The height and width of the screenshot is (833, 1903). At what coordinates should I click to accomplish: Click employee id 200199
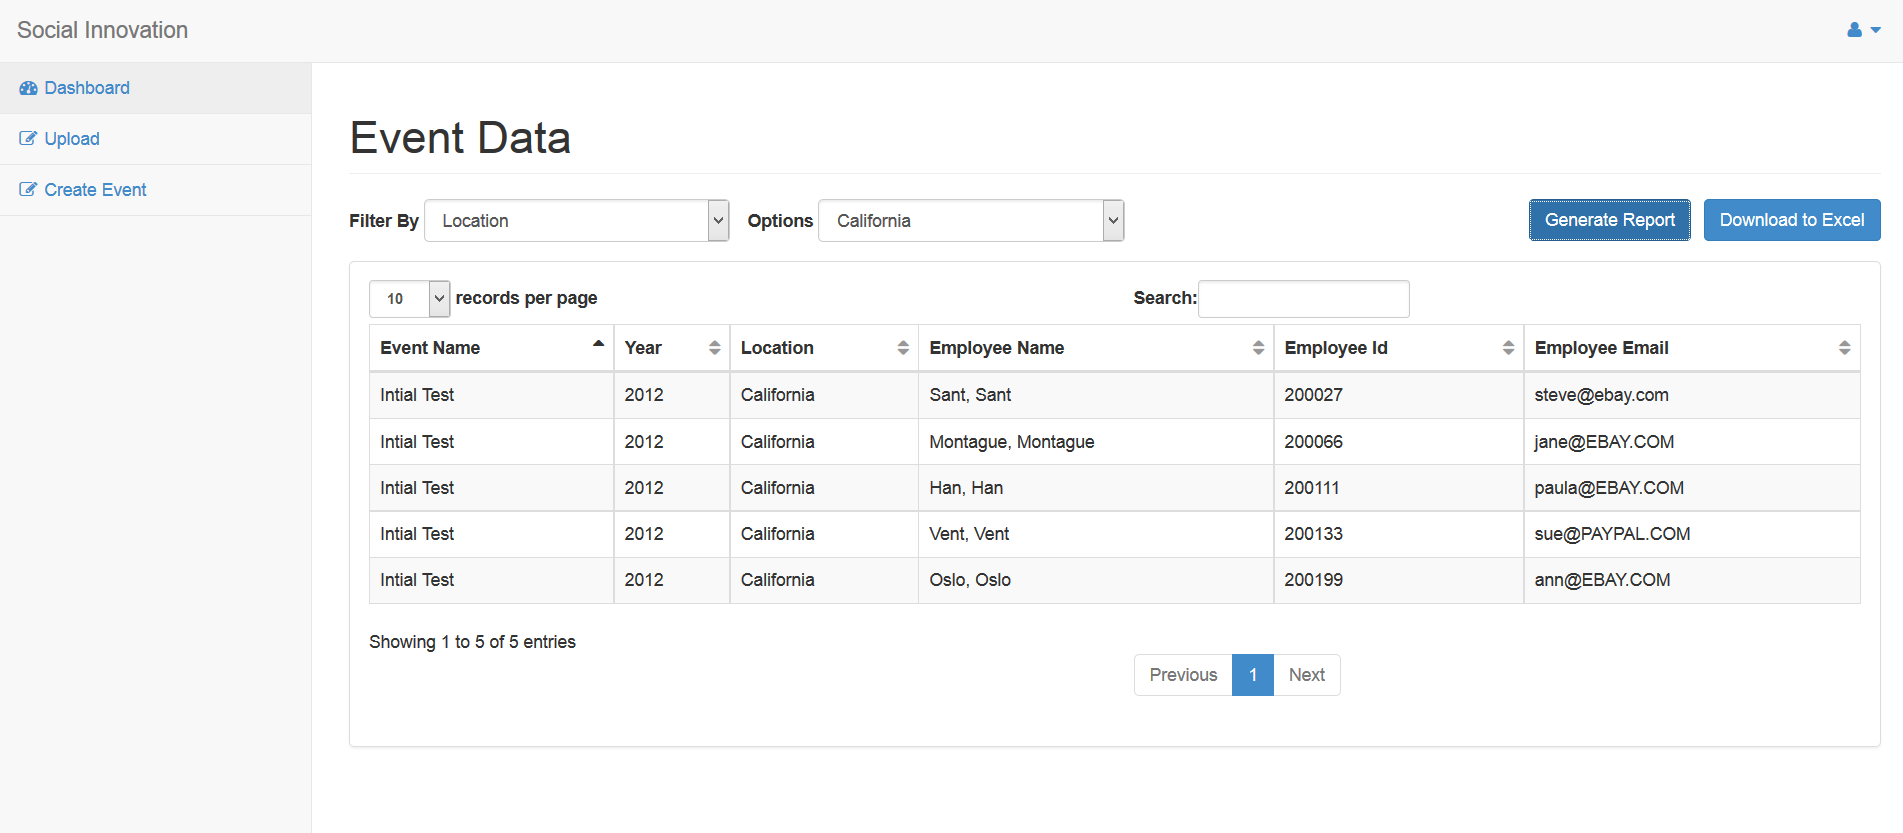point(1313,580)
